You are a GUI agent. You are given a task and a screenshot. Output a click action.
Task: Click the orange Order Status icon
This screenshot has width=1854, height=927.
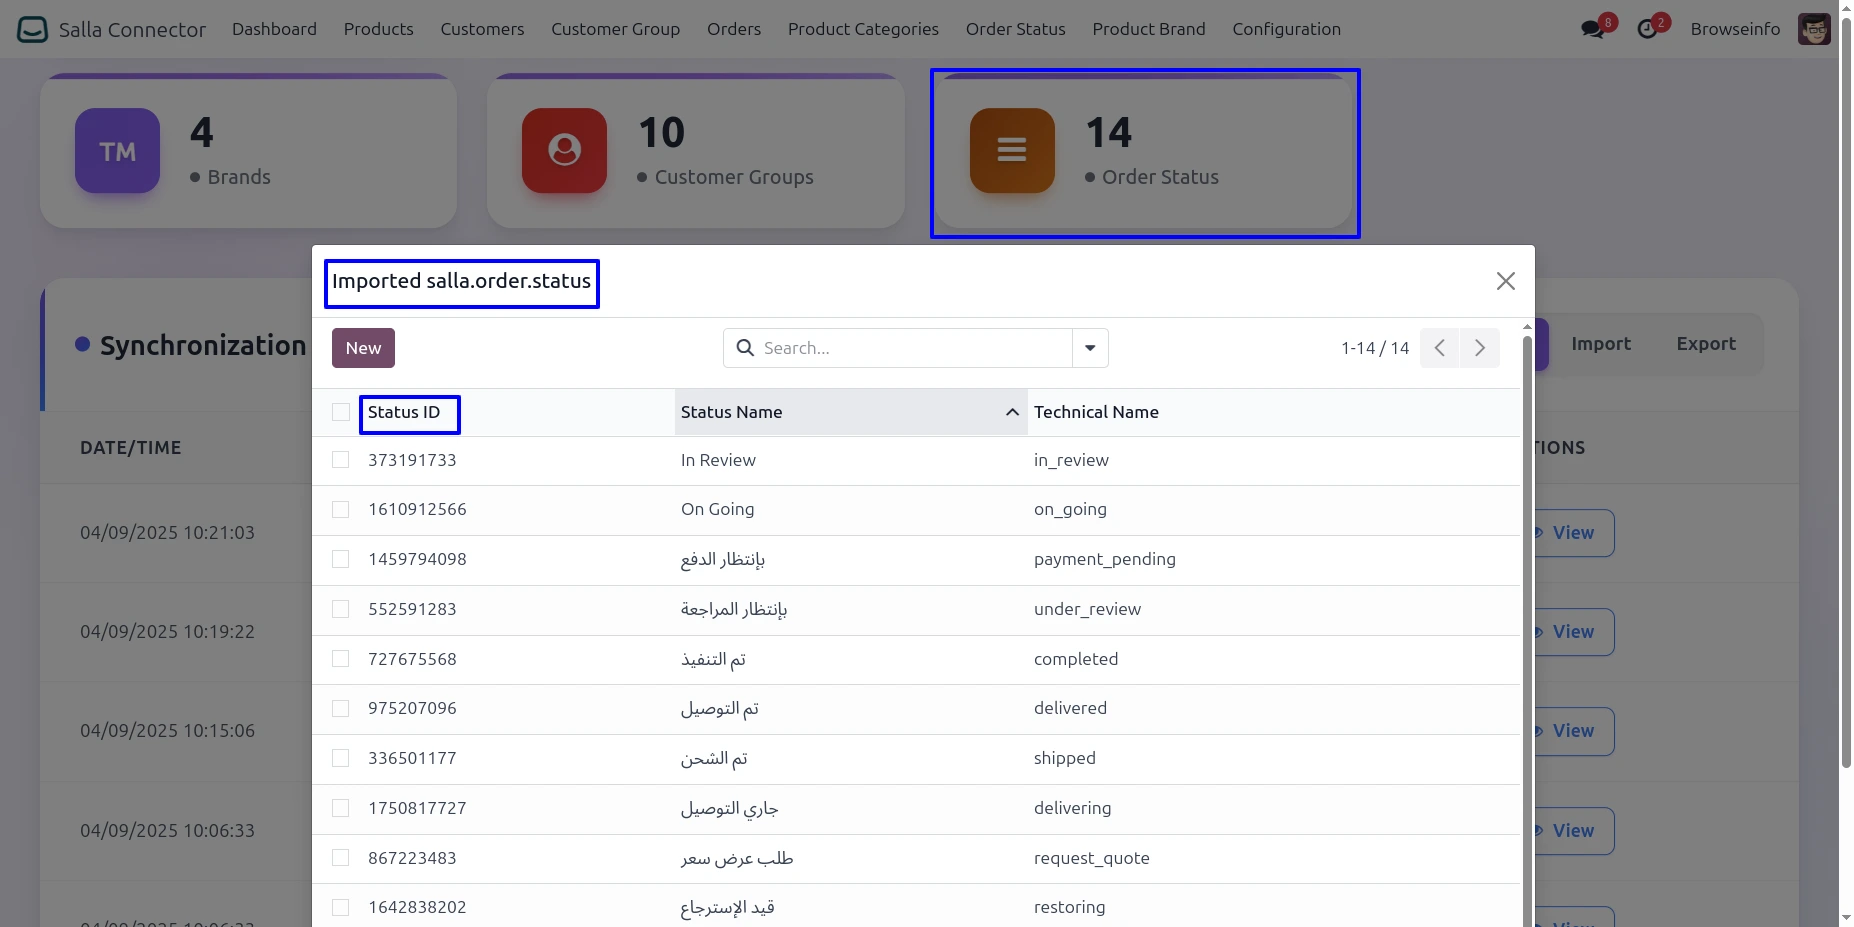point(1012,151)
